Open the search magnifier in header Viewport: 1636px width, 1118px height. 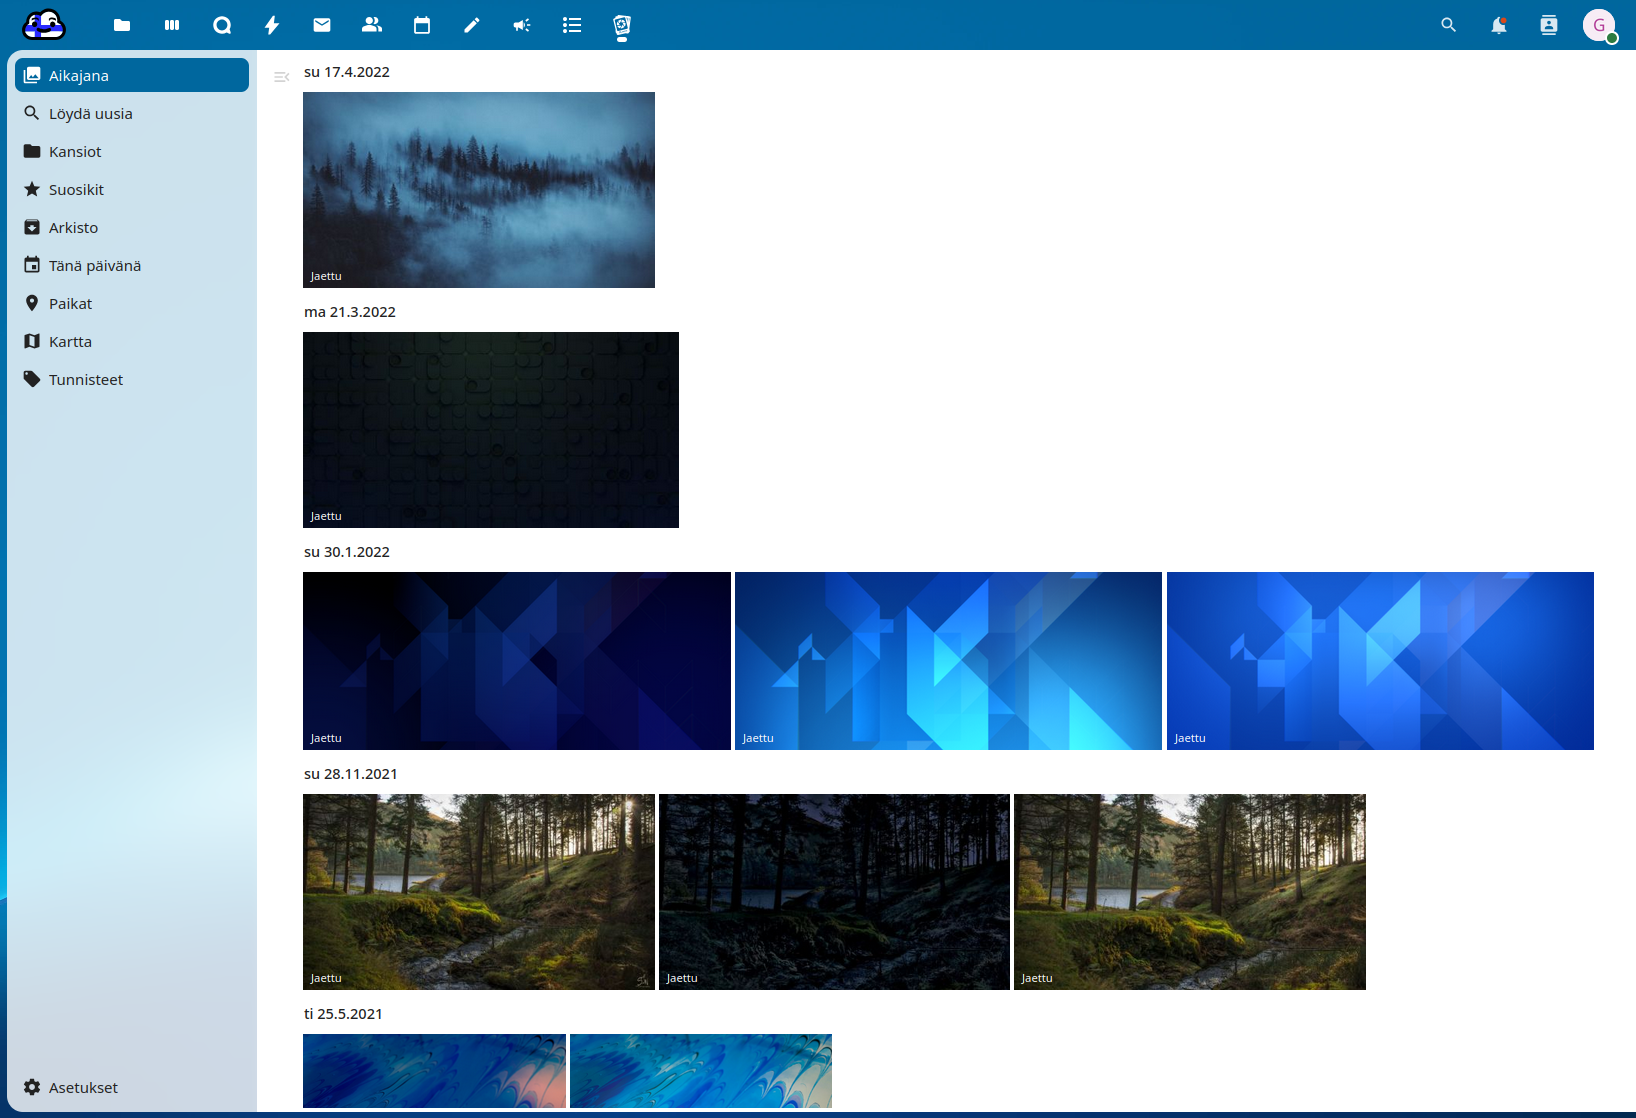click(x=1448, y=25)
